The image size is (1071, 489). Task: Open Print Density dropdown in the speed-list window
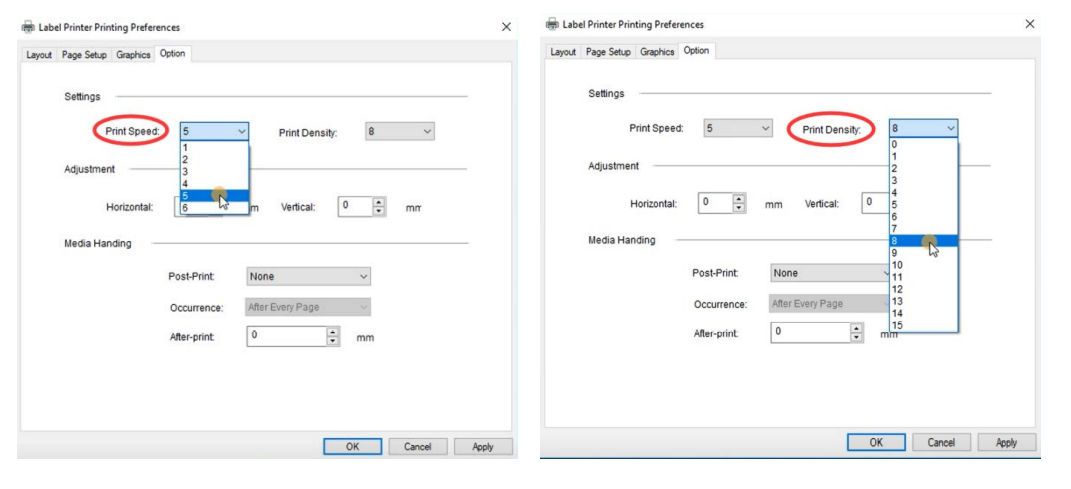click(400, 132)
